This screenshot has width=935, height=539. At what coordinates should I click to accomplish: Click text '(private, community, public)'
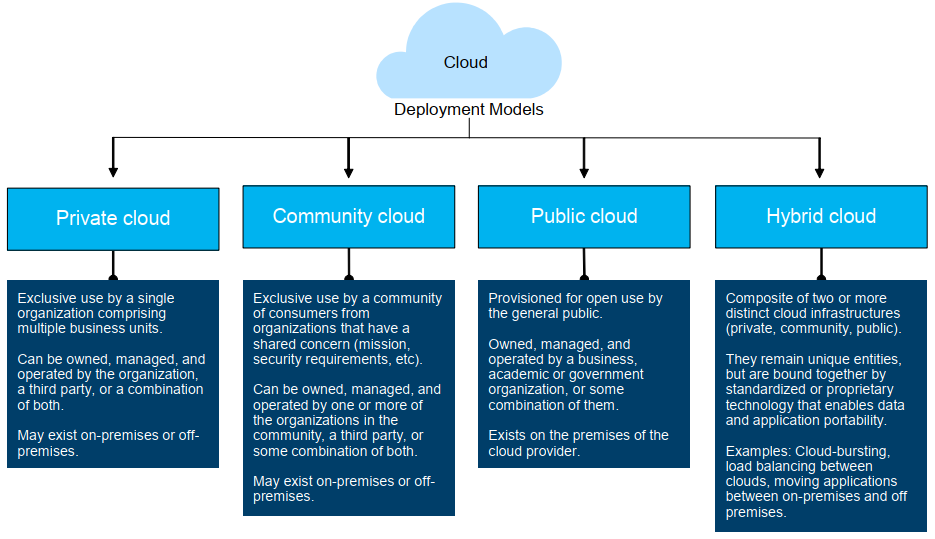click(813, 329)
